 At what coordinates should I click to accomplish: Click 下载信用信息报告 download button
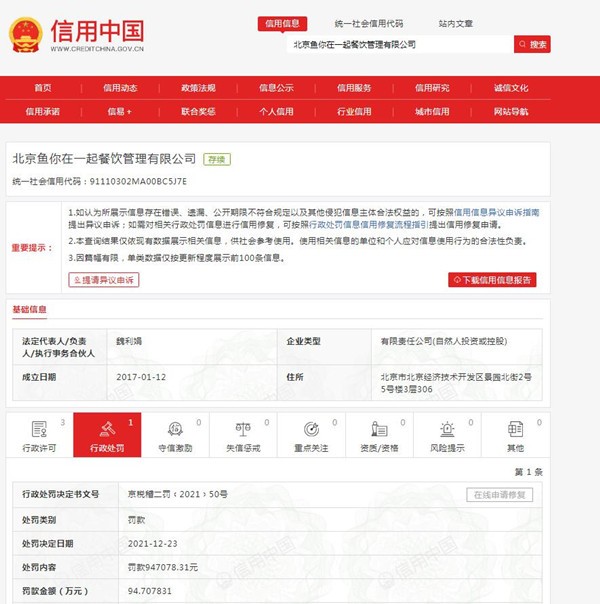492,280
